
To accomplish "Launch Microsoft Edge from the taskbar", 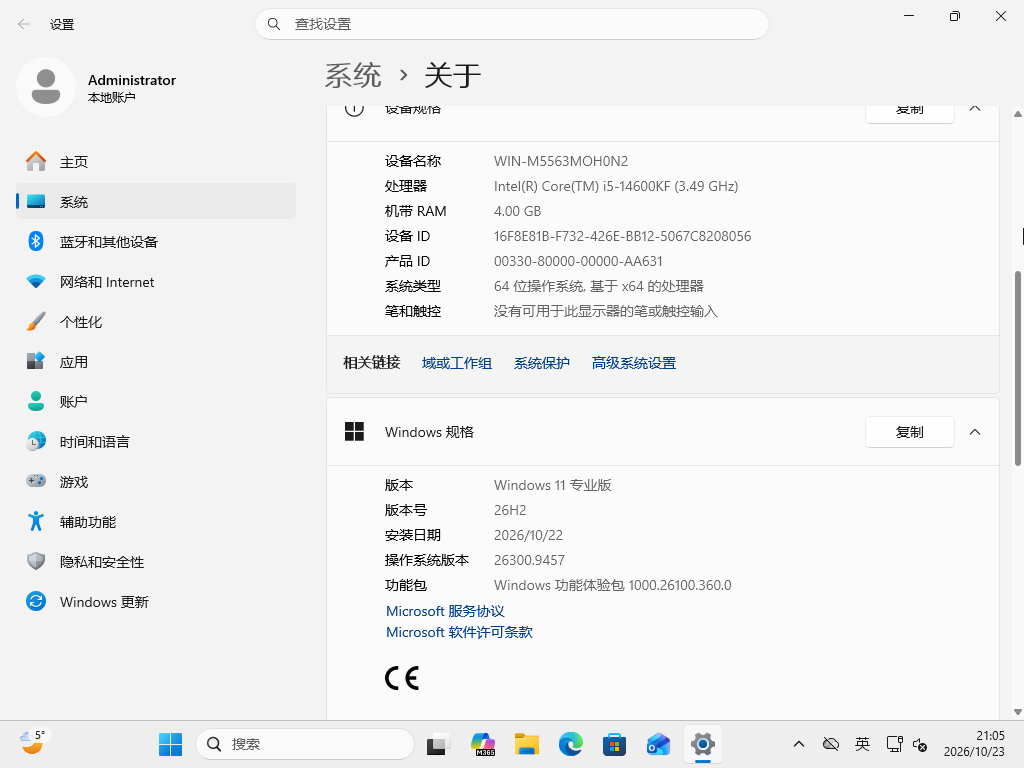I will (x=571, y=744).
